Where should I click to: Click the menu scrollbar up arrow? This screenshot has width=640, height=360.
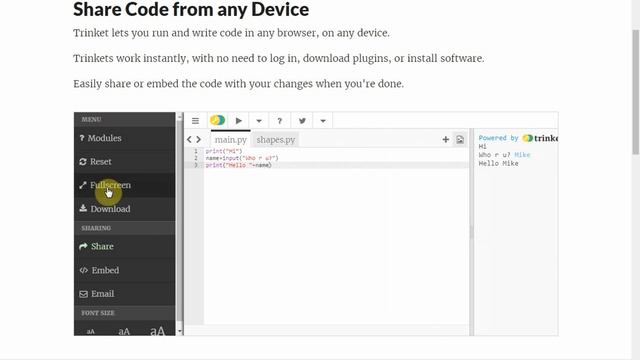click(180, 117)
